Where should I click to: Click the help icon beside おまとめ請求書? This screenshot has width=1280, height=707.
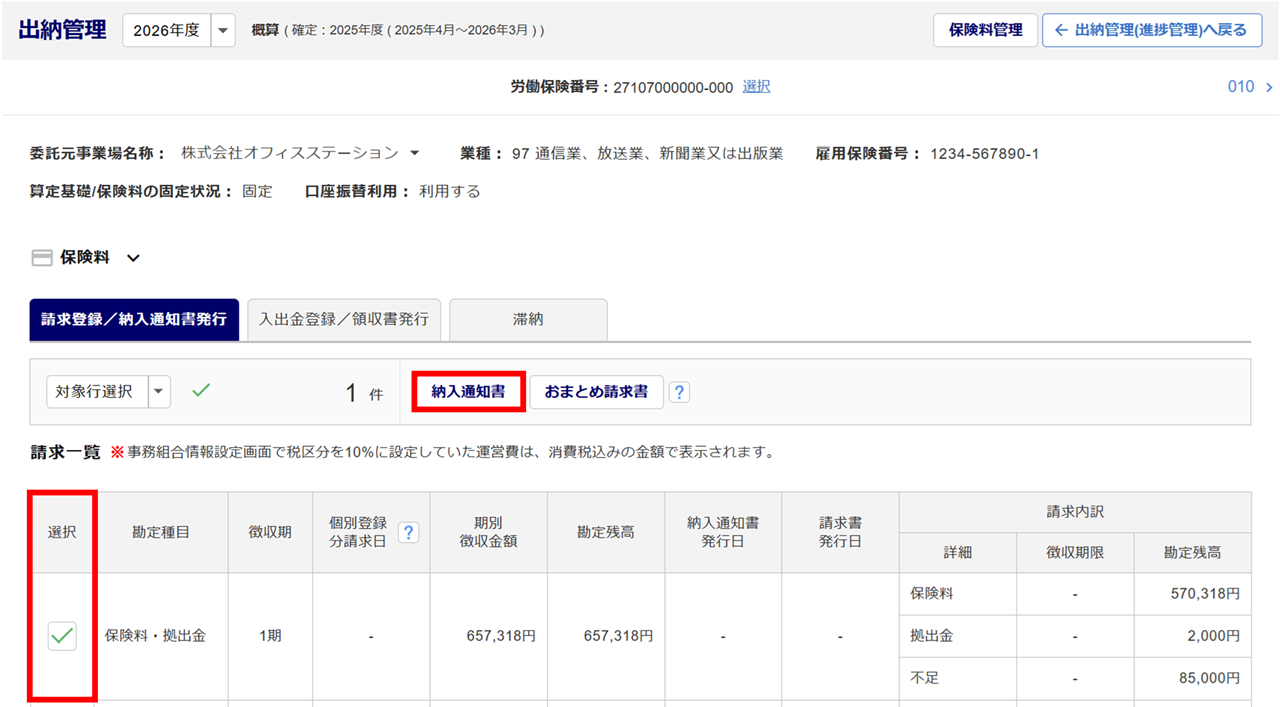679,393
